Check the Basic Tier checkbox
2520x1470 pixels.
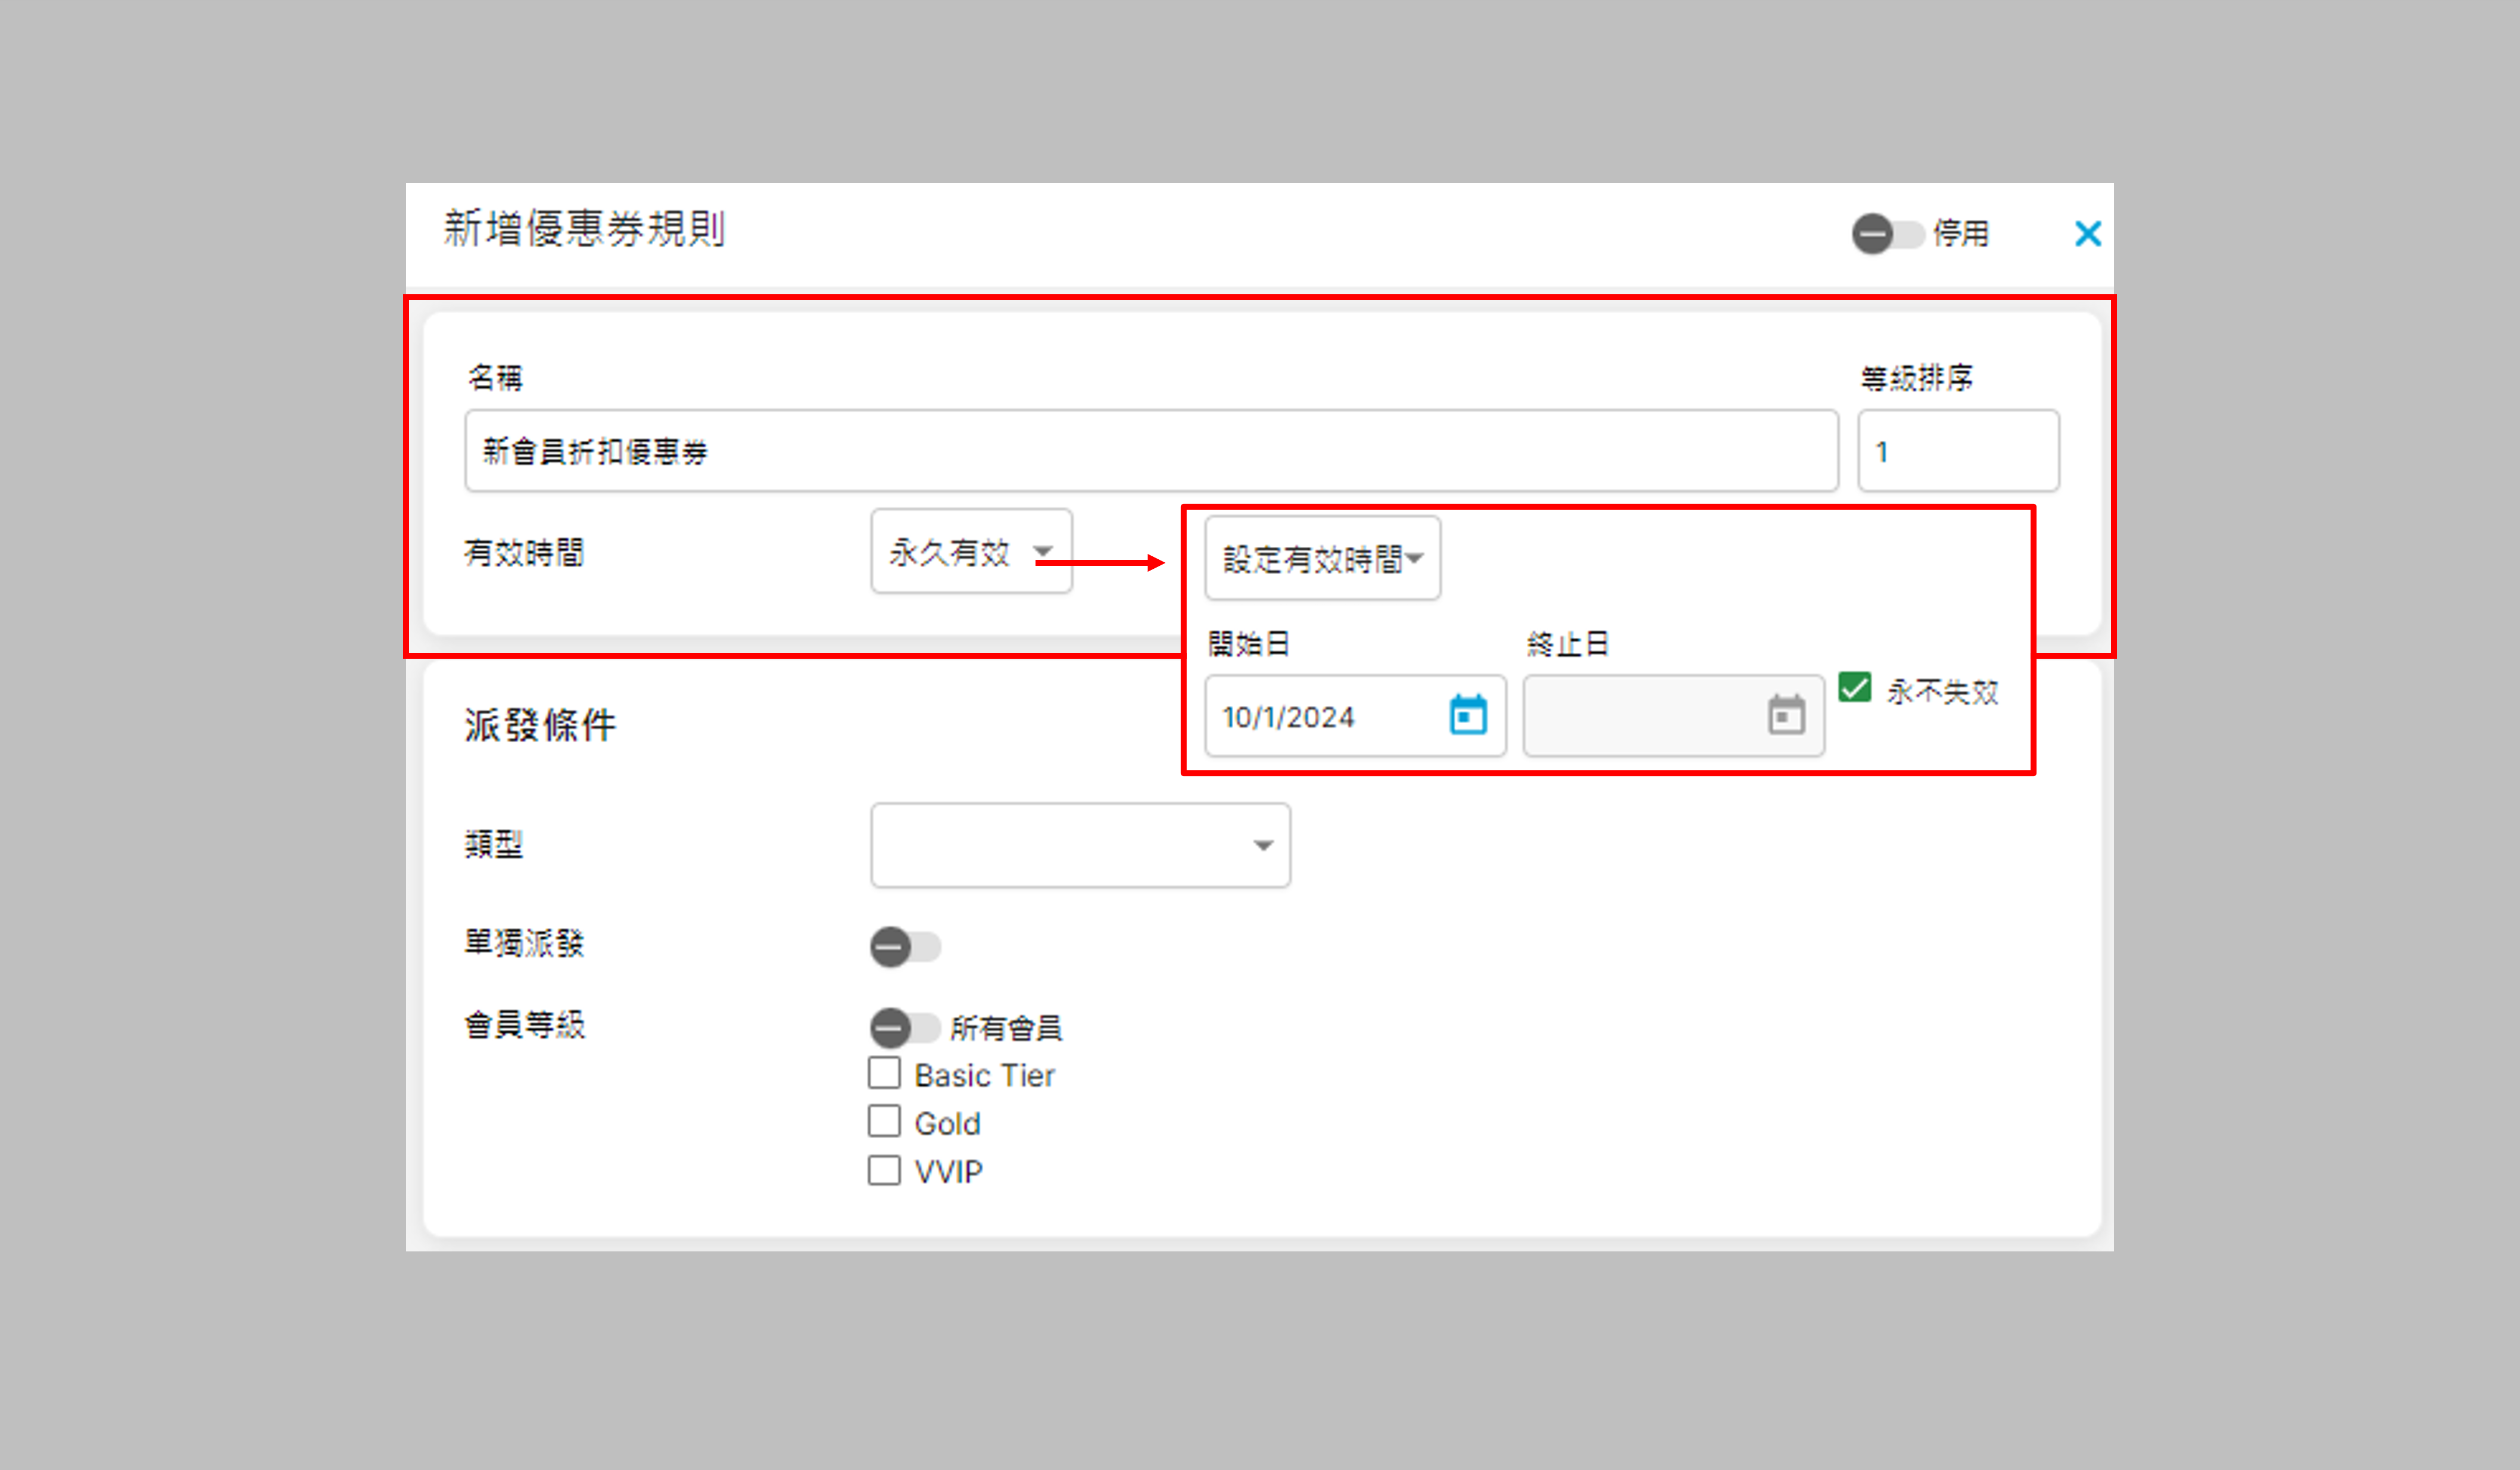tap(884, 1074)
